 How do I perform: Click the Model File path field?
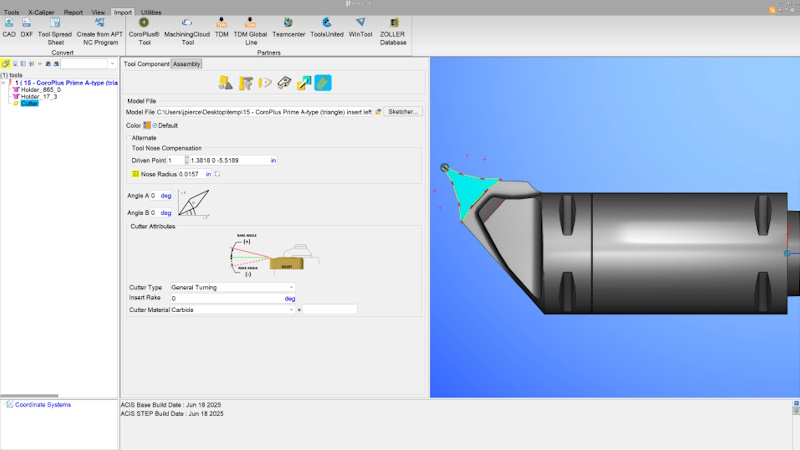pyautogui.click(x=264, y=112)
